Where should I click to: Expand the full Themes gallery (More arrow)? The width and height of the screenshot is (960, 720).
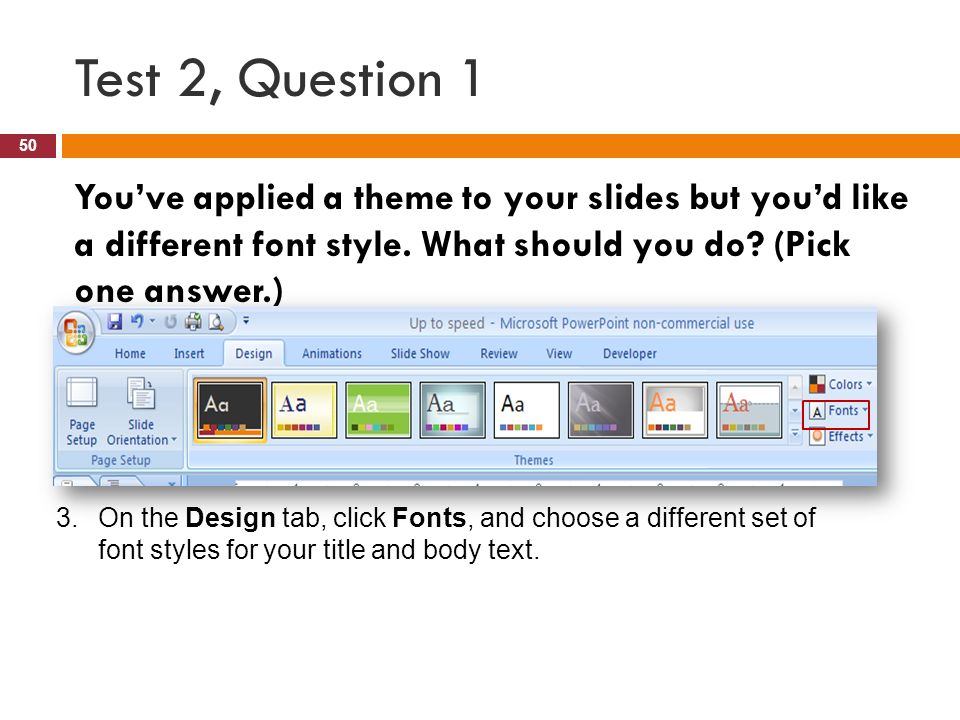coord(795,434)
